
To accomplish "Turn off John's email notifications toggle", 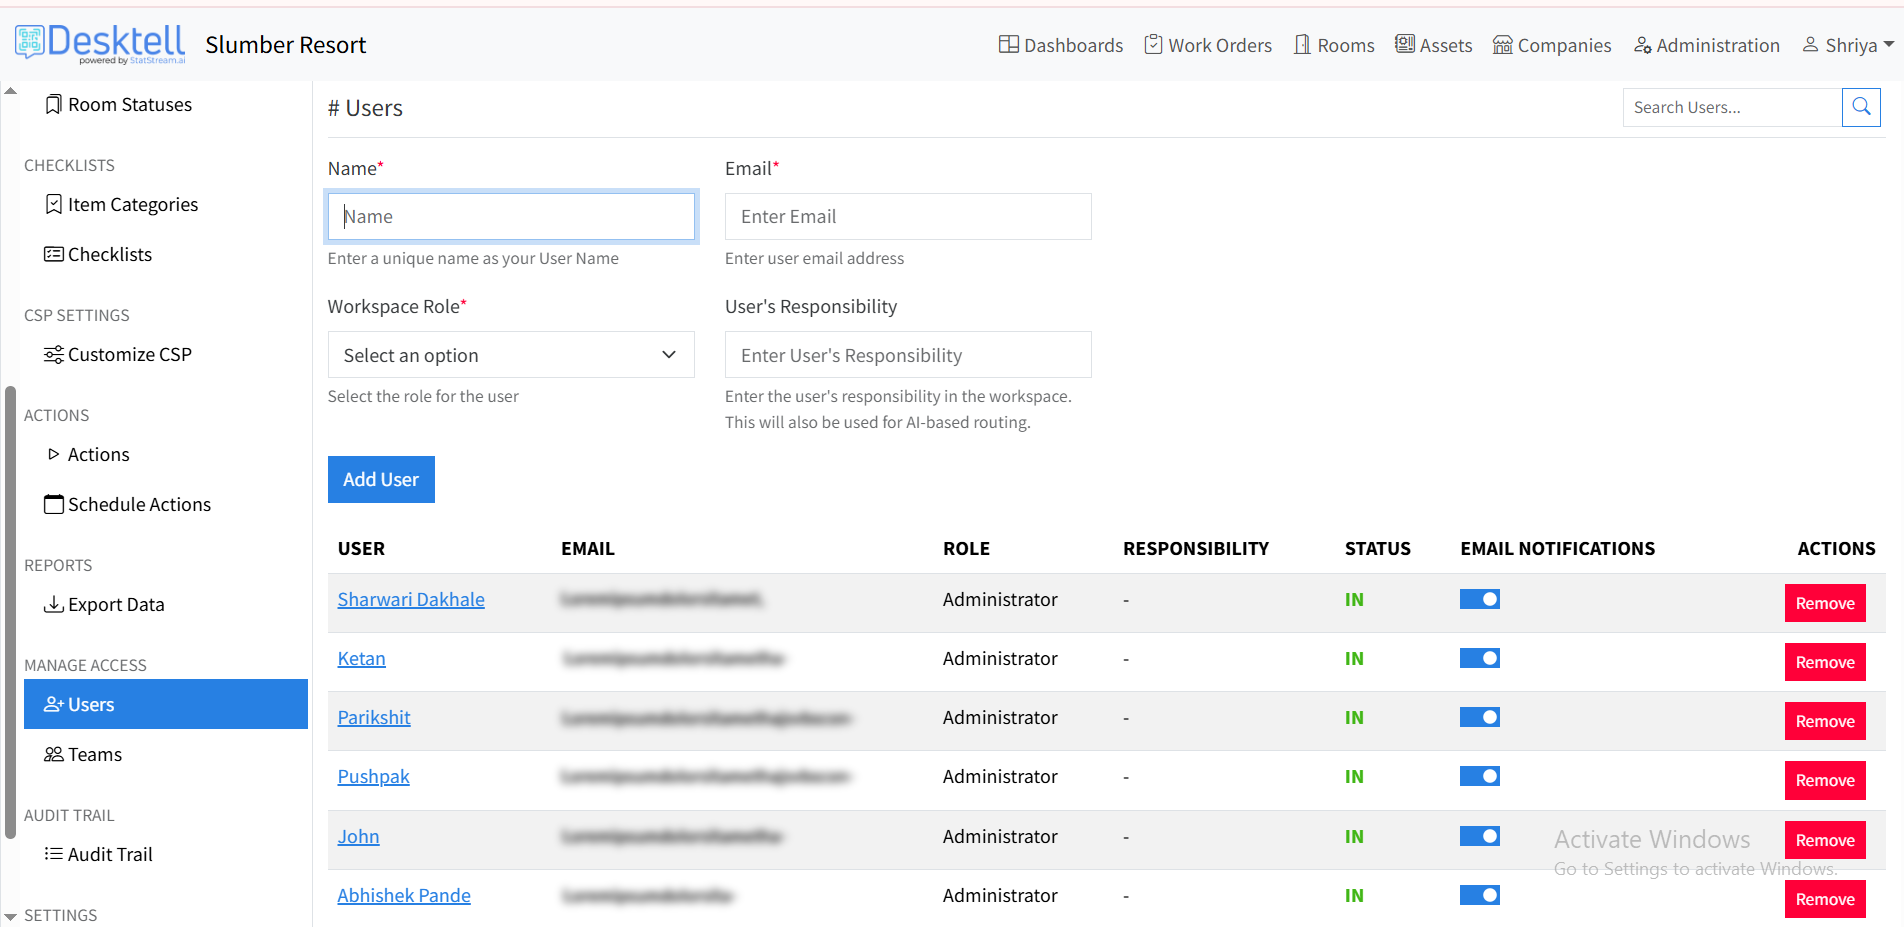I will coord(1479,836).
